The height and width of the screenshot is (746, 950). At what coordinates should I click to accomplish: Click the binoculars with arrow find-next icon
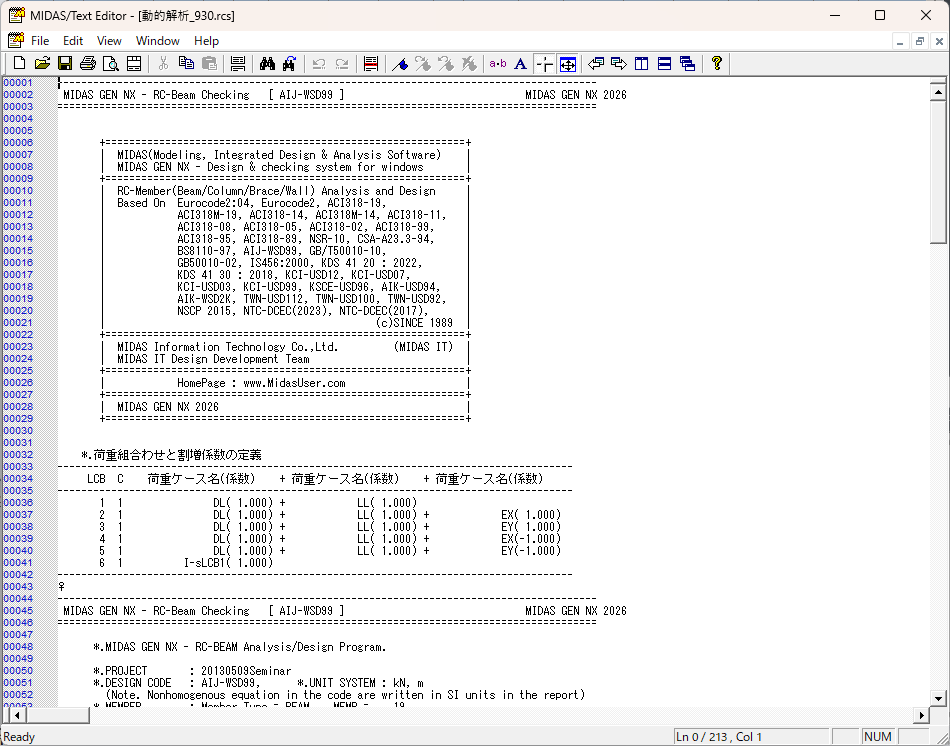[290, 64]
